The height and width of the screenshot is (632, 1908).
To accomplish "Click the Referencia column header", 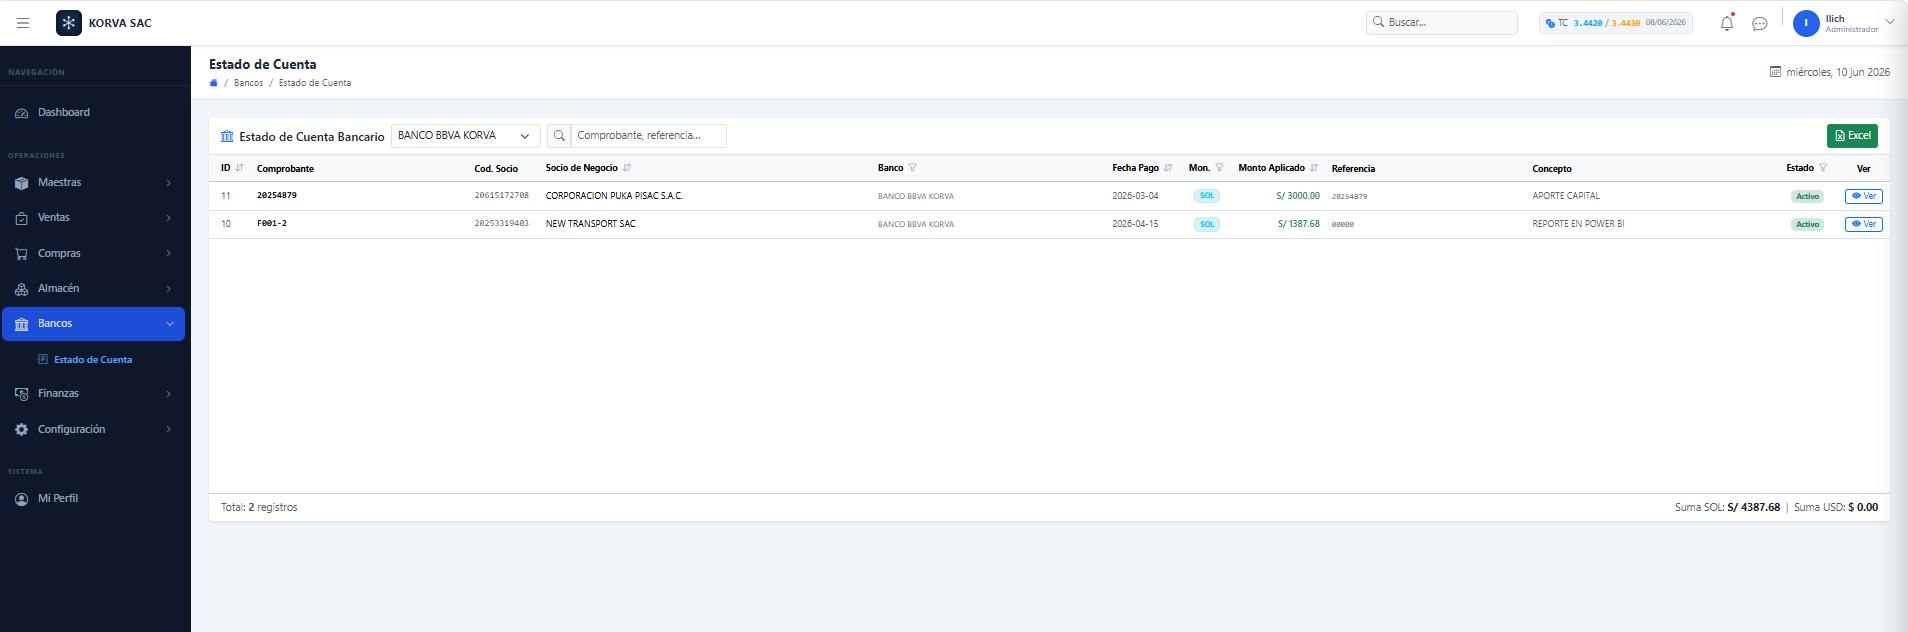I will 1353,169.
